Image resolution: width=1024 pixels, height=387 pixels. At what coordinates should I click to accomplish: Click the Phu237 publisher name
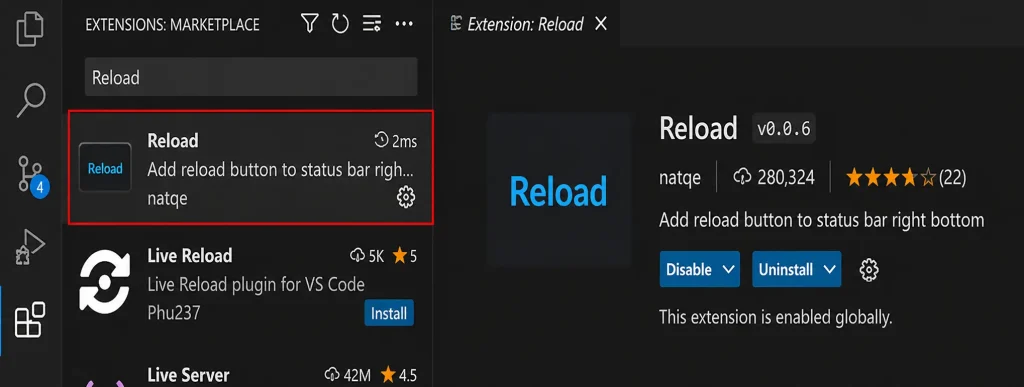pyautogui.click(x=174, y=313)
